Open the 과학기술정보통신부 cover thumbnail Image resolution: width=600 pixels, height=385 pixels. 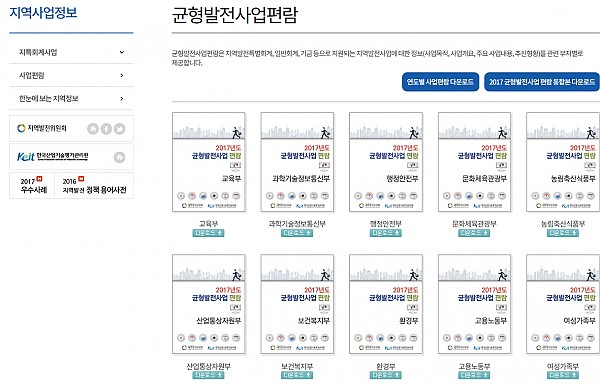pos(297,162)
